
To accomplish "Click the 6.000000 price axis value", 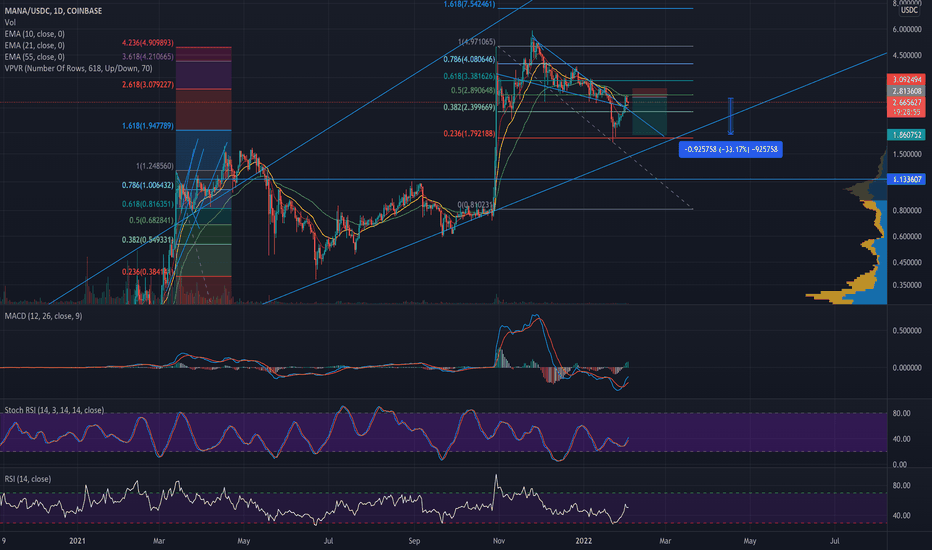I will click(x=907, y=29).
